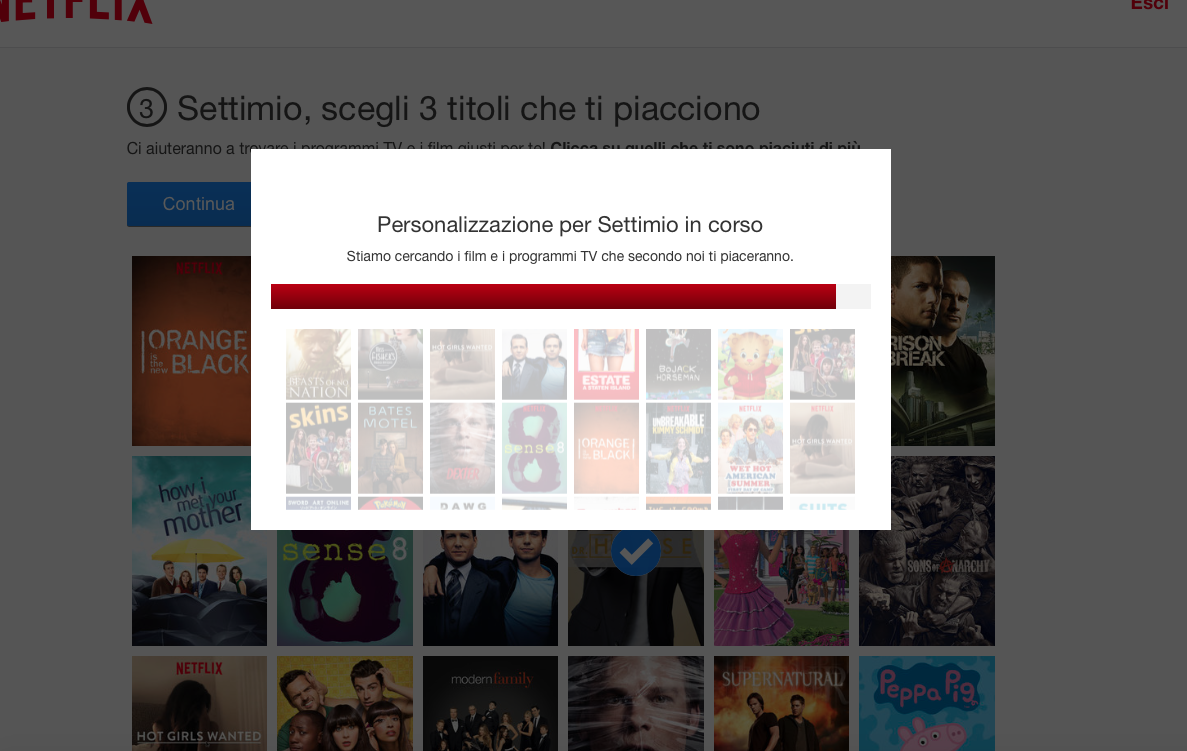This screenshot has height=751, width=1187.
Task: Click the BoJack Horseman poster
Action: 678,364
